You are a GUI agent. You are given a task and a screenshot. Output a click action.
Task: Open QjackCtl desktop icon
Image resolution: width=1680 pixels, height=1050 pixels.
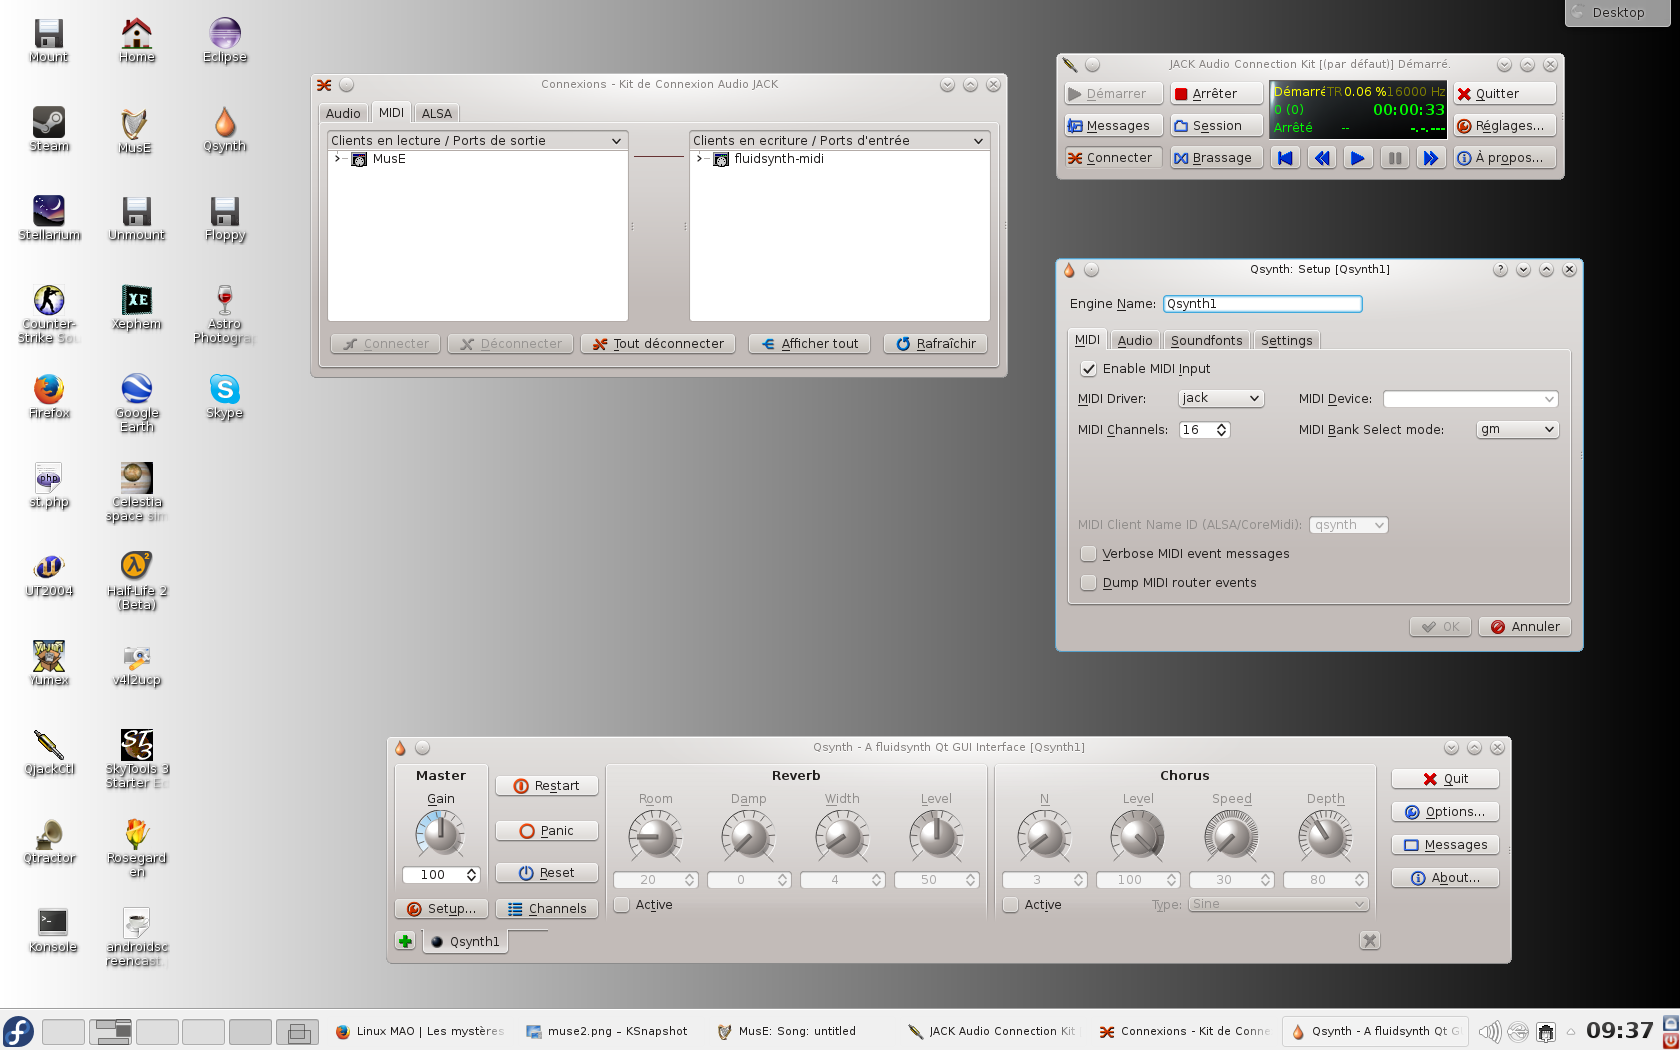point(49,752)
